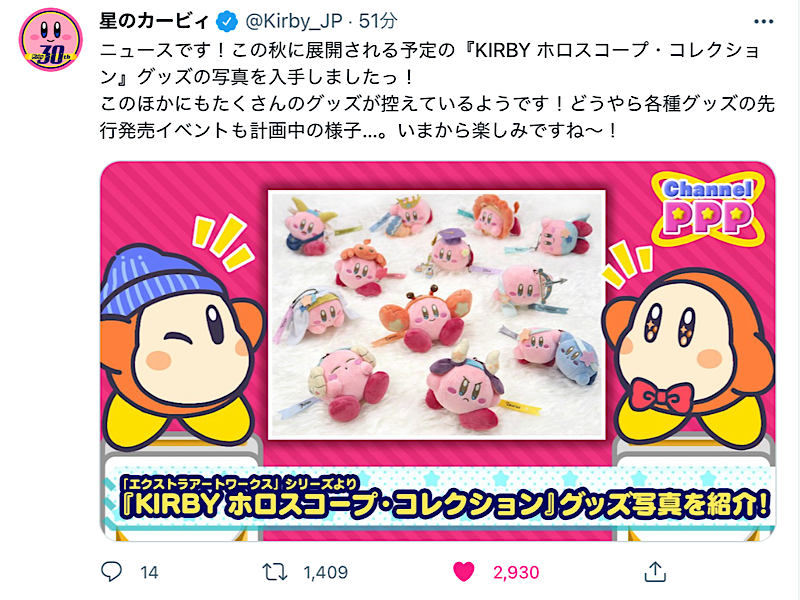Screen dimensions: 800x600
Task: Click the reply speech bubble icon
Action: [111, 571]
